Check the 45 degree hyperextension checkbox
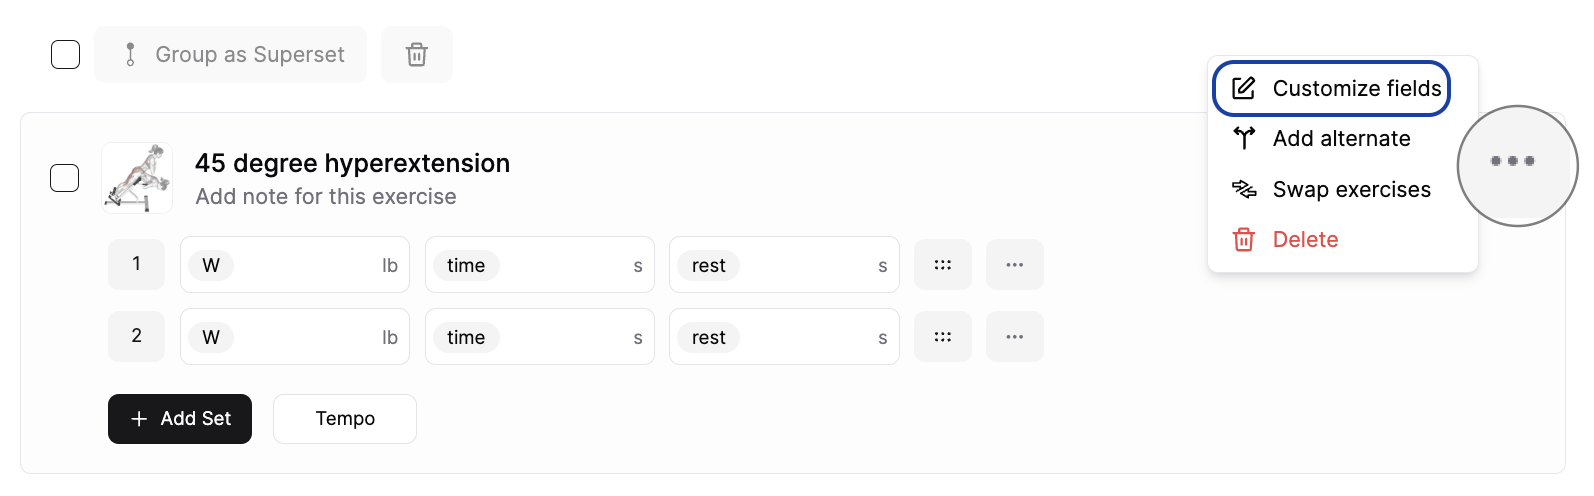Screen dimensions: 1594x496 (65, 178)
